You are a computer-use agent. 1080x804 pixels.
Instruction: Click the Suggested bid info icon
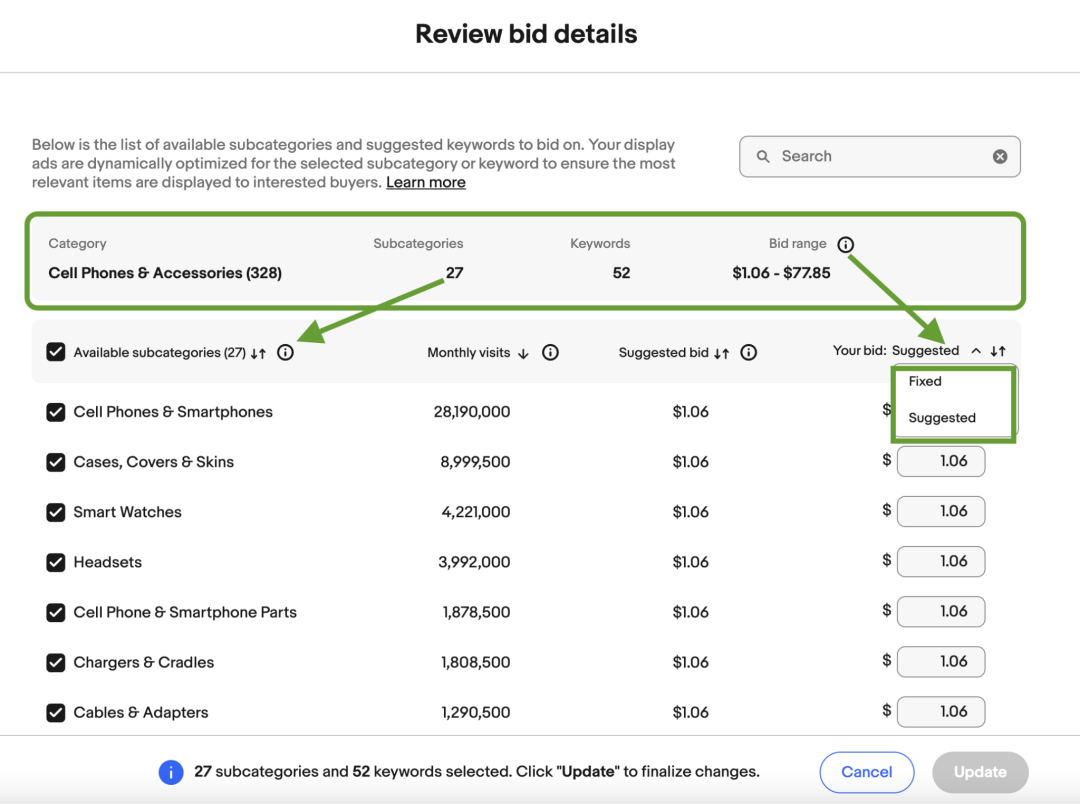pos(749,352)
